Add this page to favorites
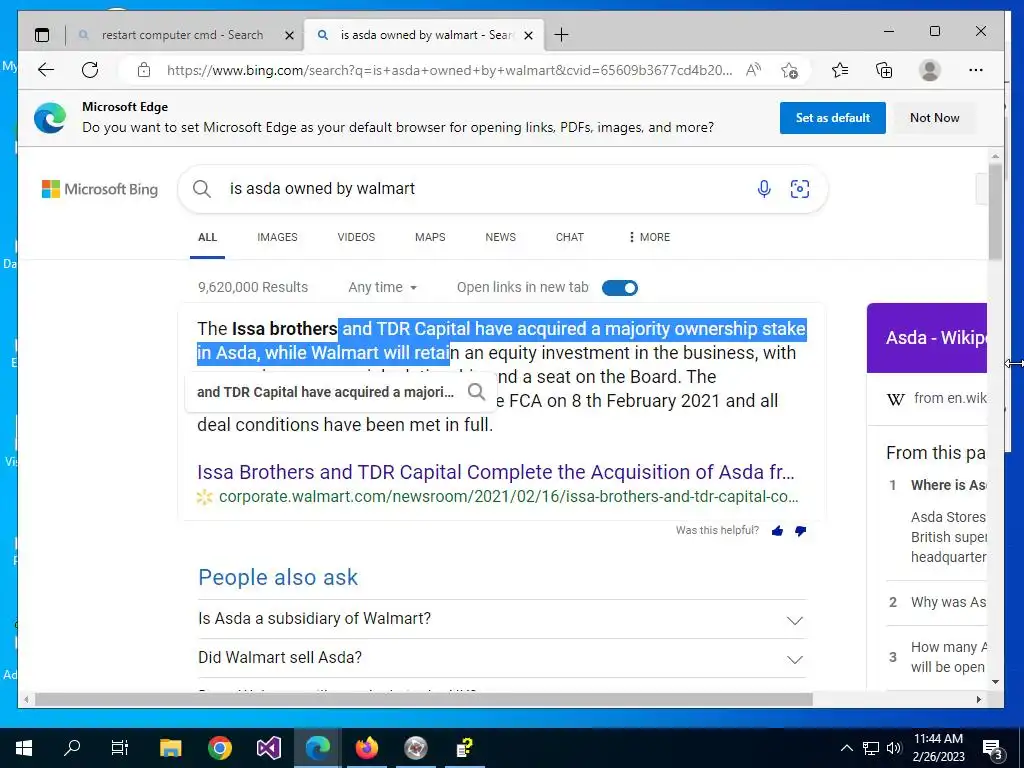This screenshot has width=1024, height=768. 789,70
